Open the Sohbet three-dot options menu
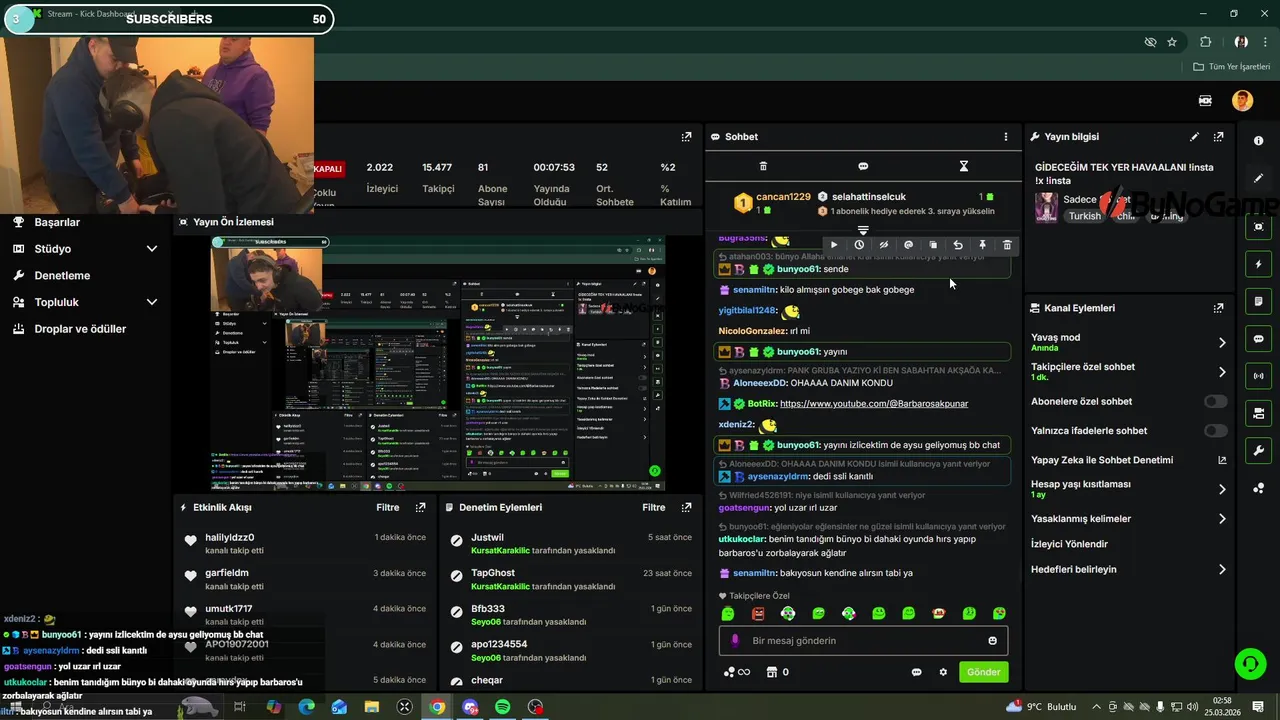Screen dimensions: 1280x720 [x=1006, y=137]
